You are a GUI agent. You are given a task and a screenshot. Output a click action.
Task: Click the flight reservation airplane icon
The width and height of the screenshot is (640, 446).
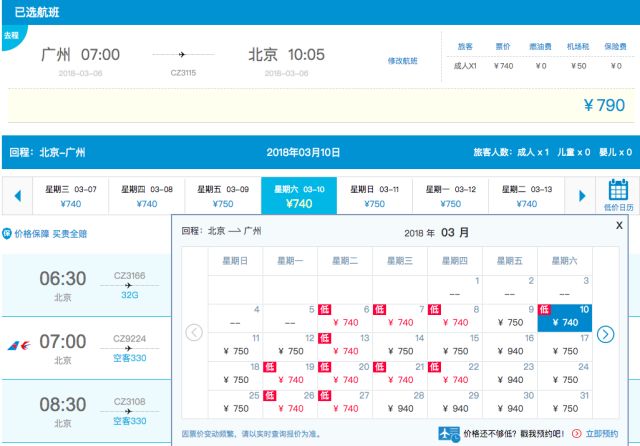tap(449, 434)
